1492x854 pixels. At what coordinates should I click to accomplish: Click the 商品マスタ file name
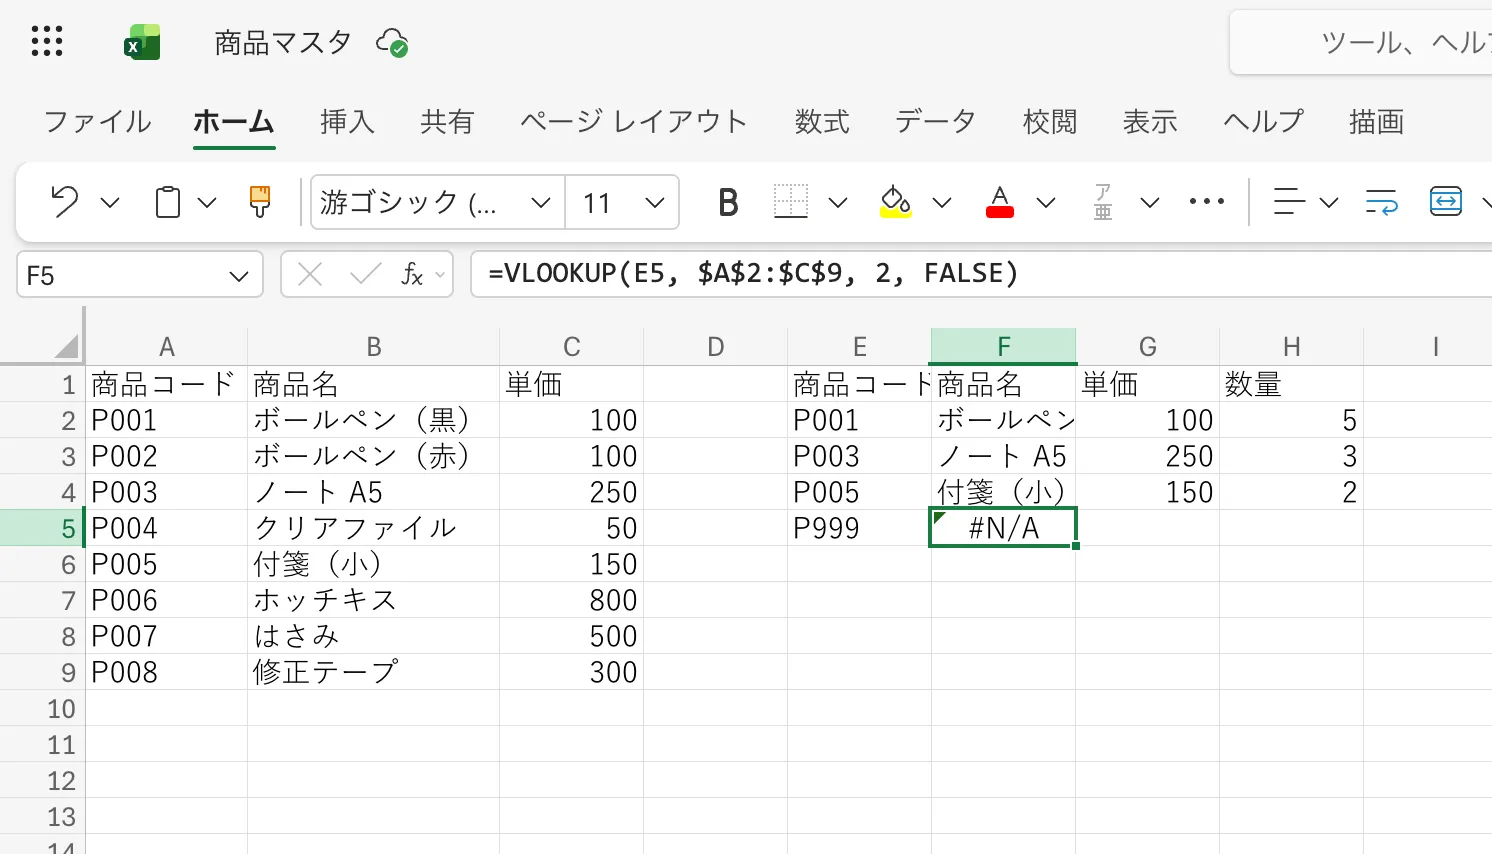pyautogui.click(x=283, y=43)
